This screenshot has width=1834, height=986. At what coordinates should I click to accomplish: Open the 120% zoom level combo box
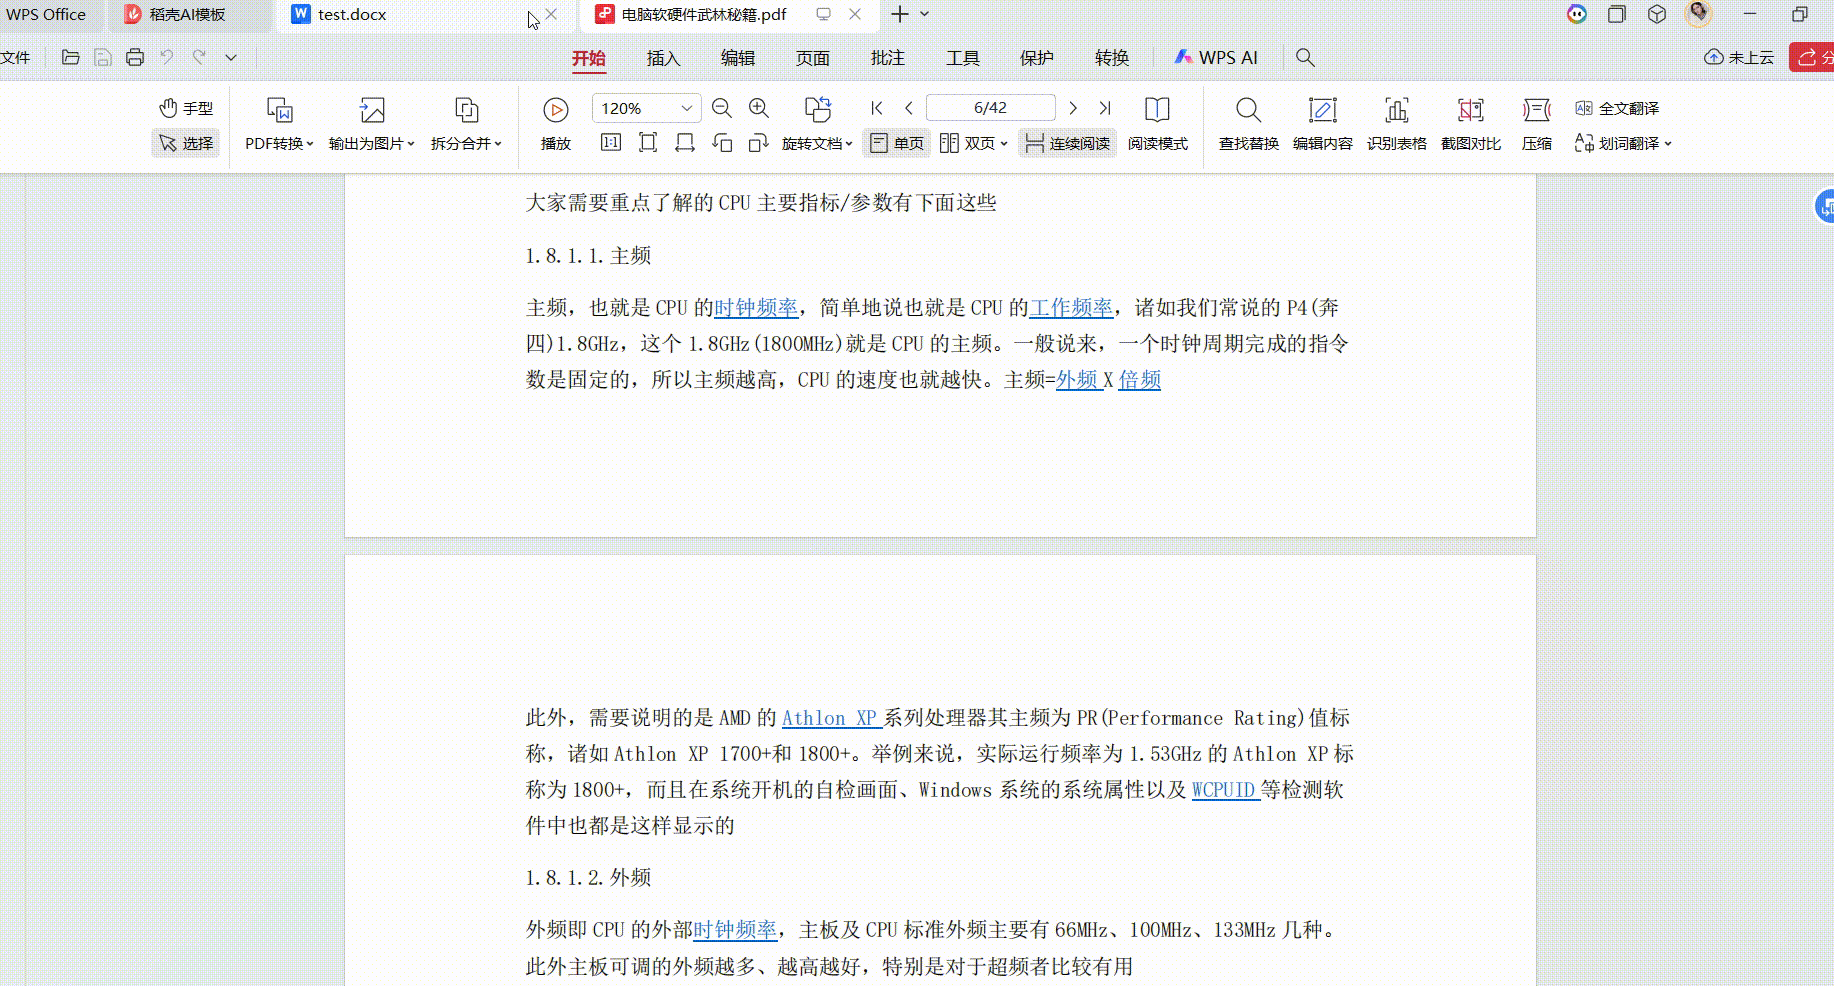coord(645,108)
